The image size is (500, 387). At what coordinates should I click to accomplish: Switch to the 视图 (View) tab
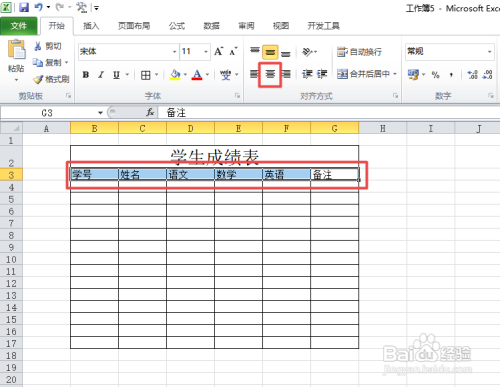(x=281, y=26)
